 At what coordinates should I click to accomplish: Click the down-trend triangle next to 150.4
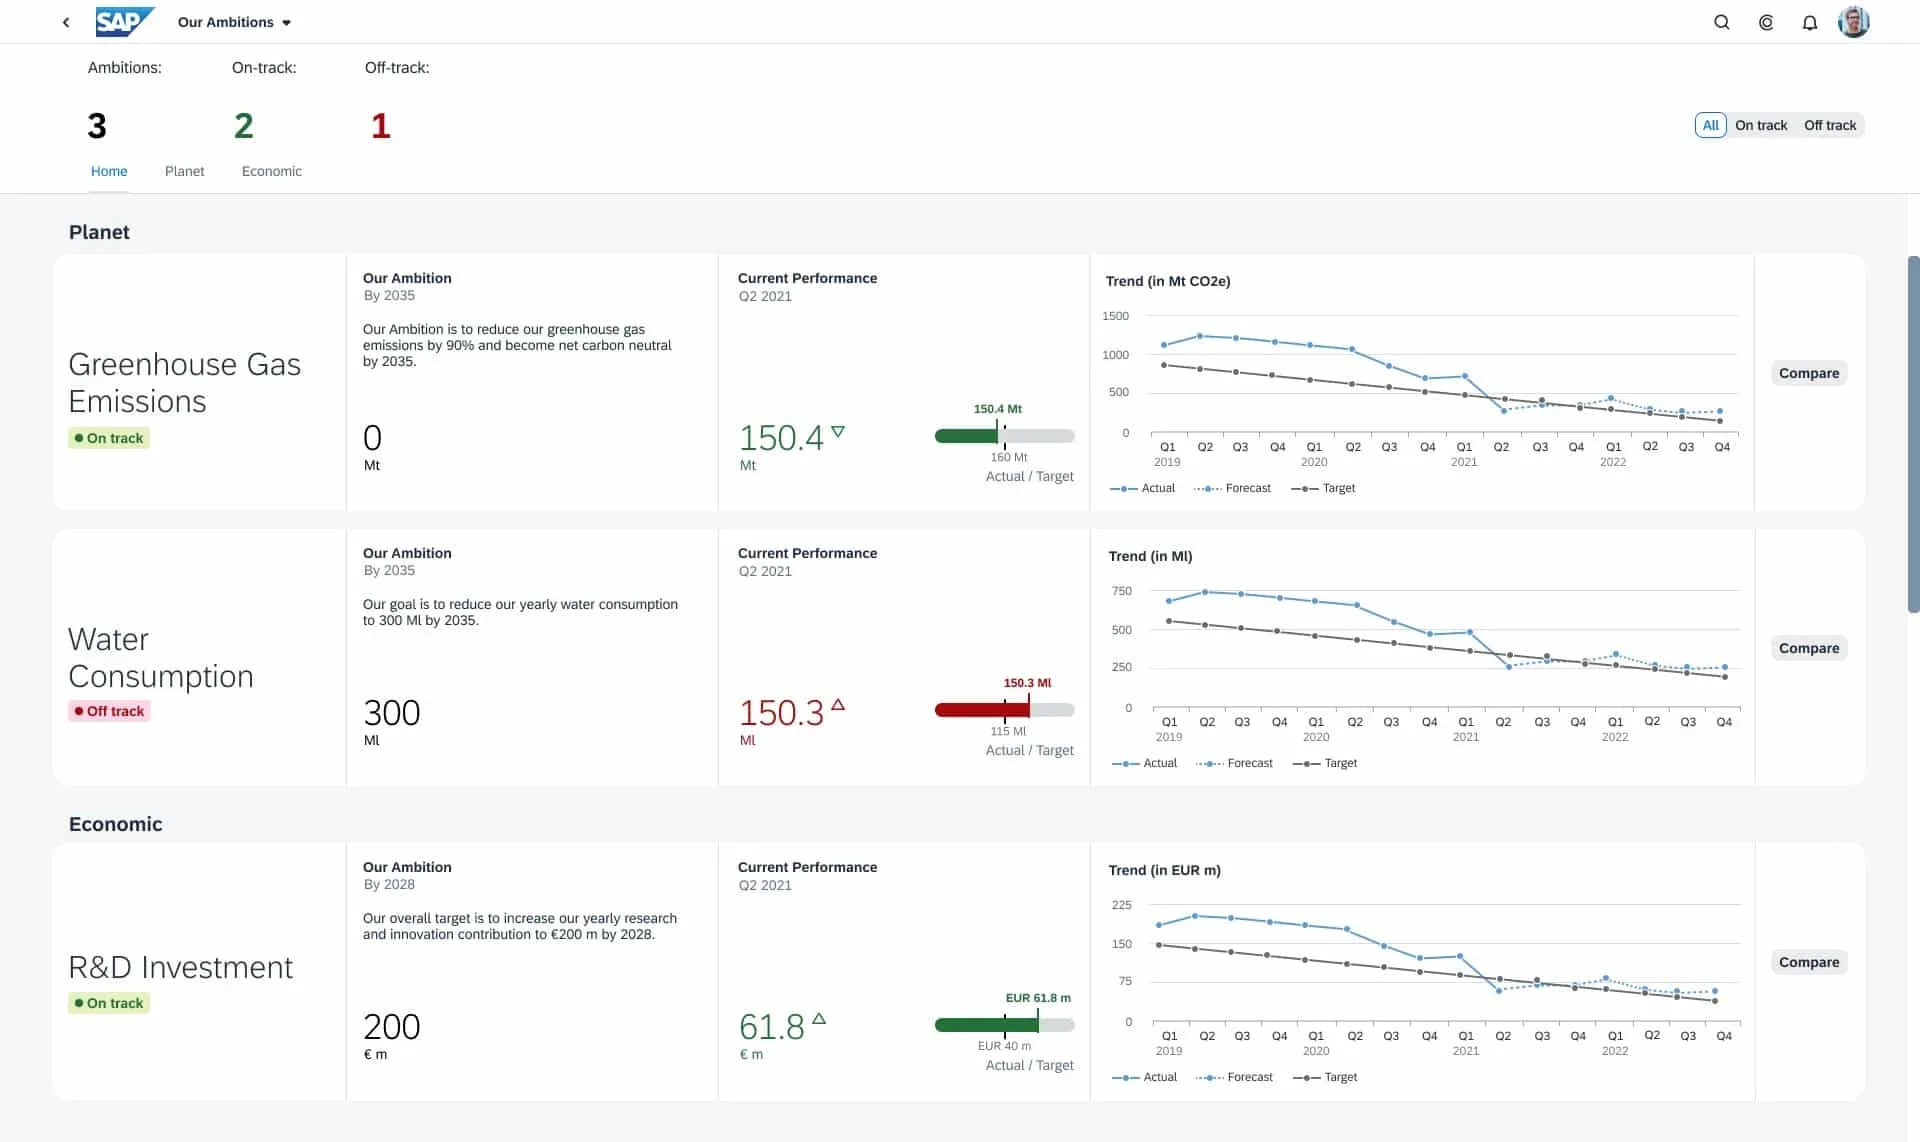coord(838,432)
